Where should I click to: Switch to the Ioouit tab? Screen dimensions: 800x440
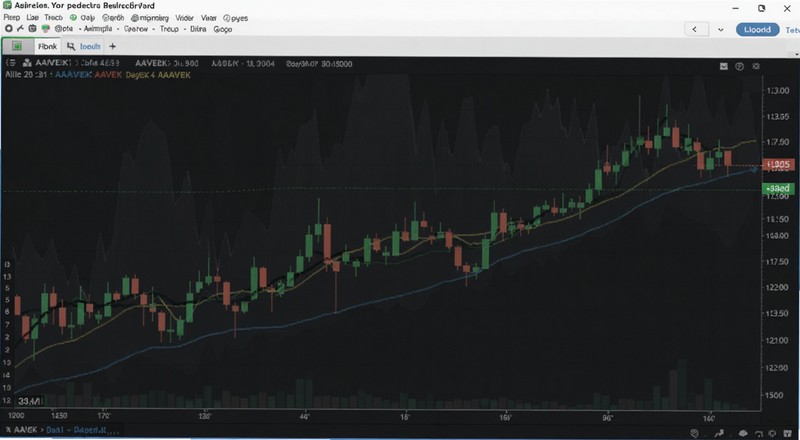[x=85, y=46]
